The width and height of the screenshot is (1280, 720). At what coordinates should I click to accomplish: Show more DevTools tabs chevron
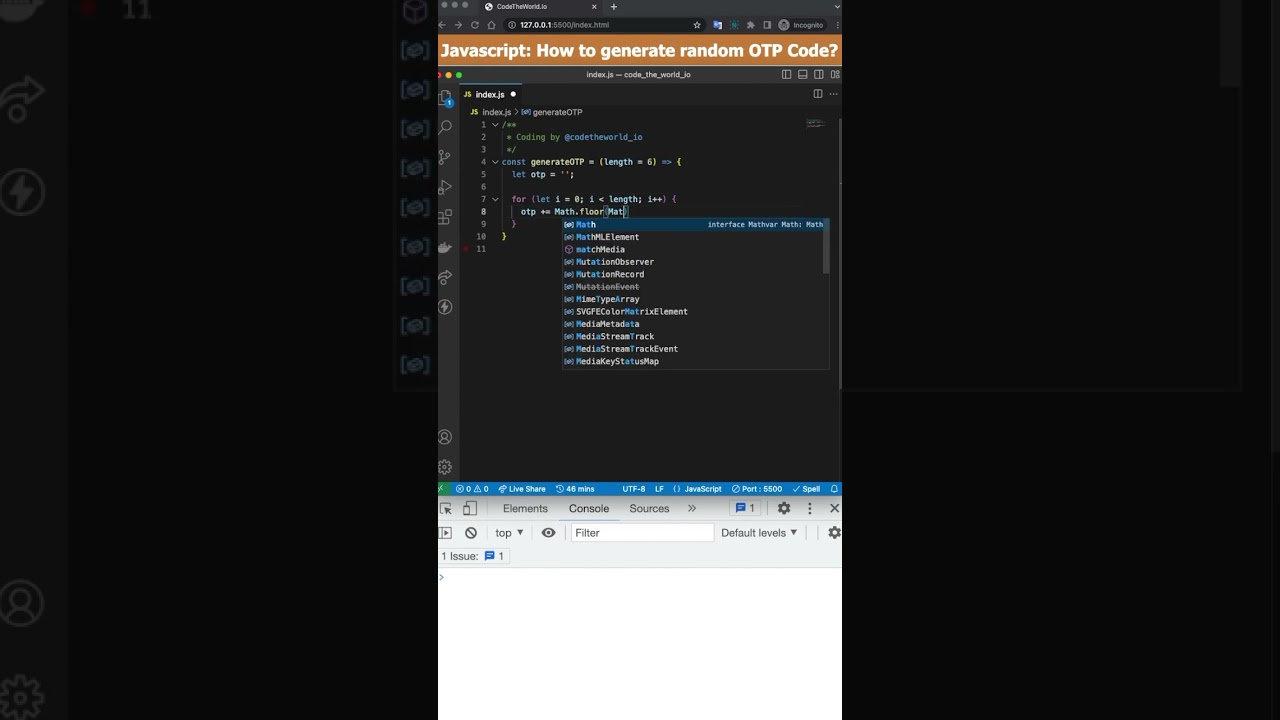click(691, 508)
